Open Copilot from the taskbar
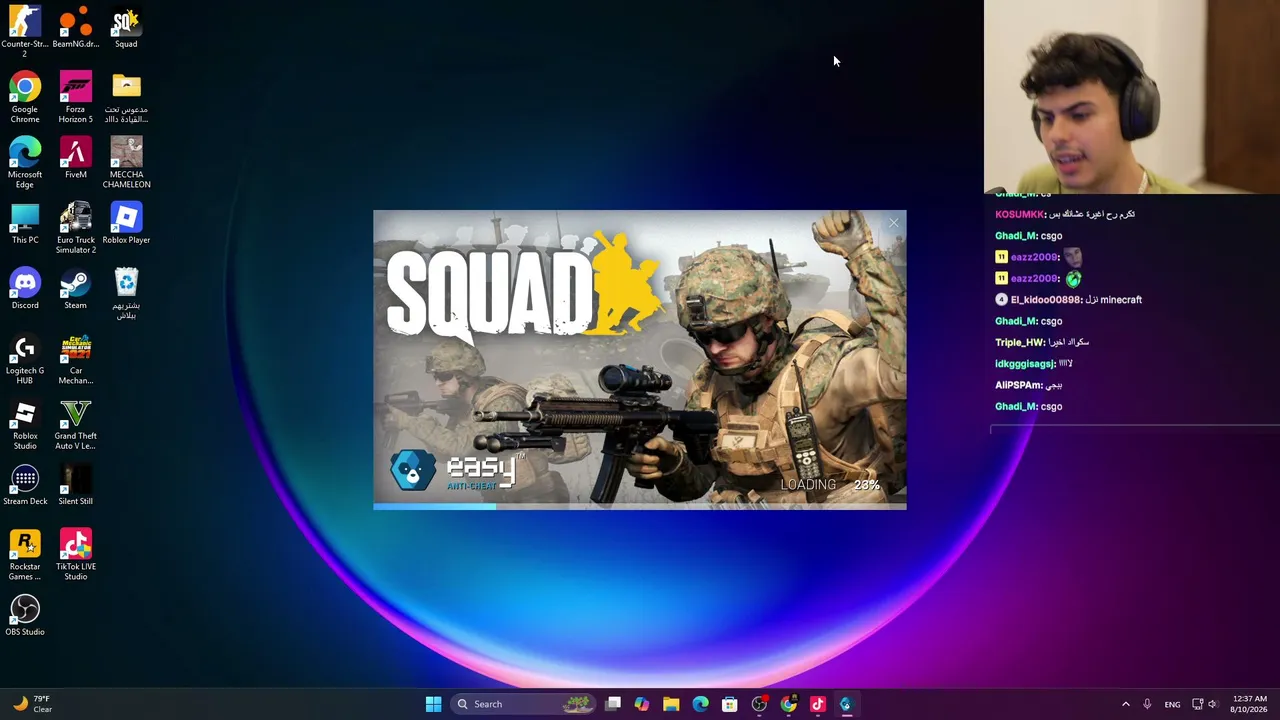 642,704
